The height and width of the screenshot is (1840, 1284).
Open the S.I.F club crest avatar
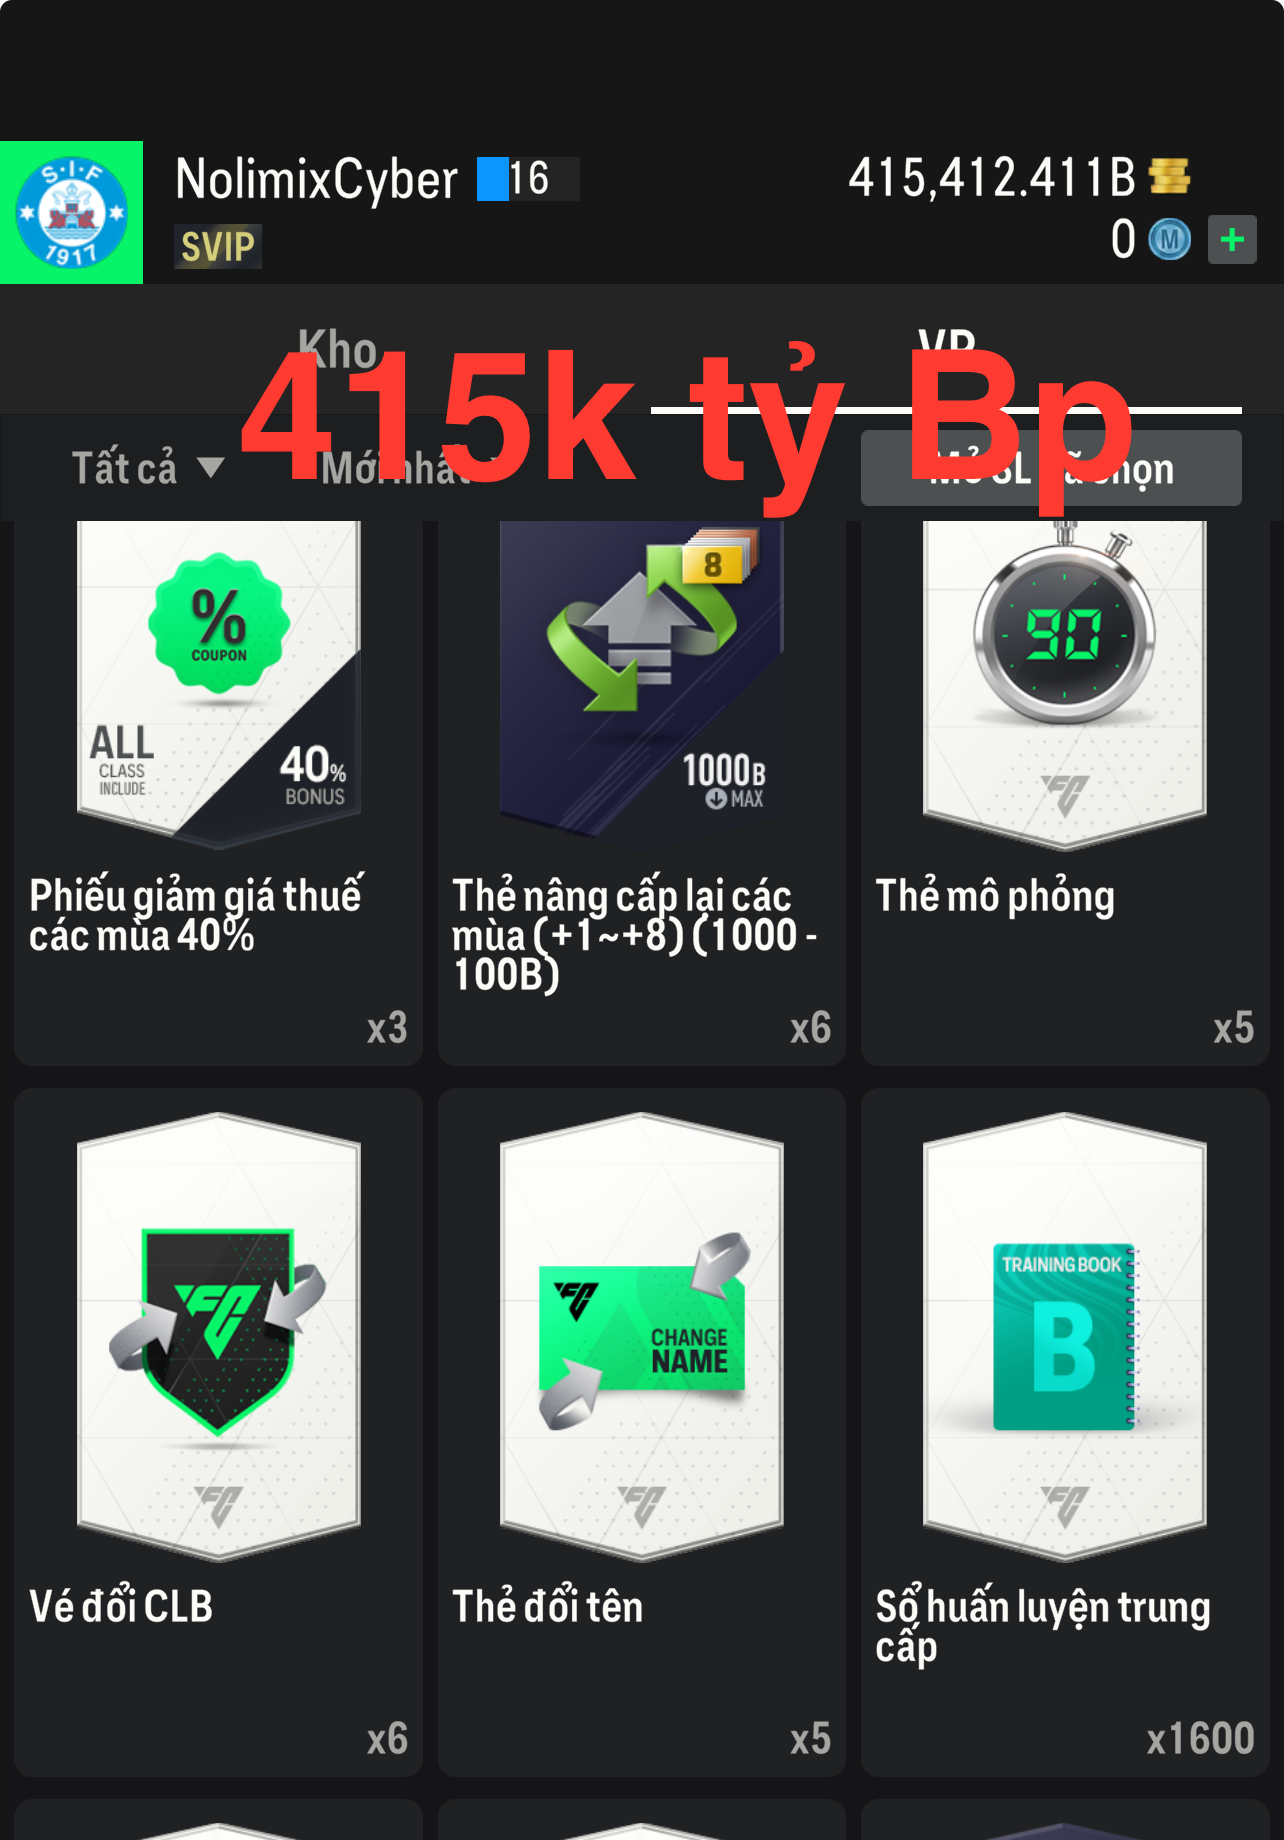pos(71,212)
